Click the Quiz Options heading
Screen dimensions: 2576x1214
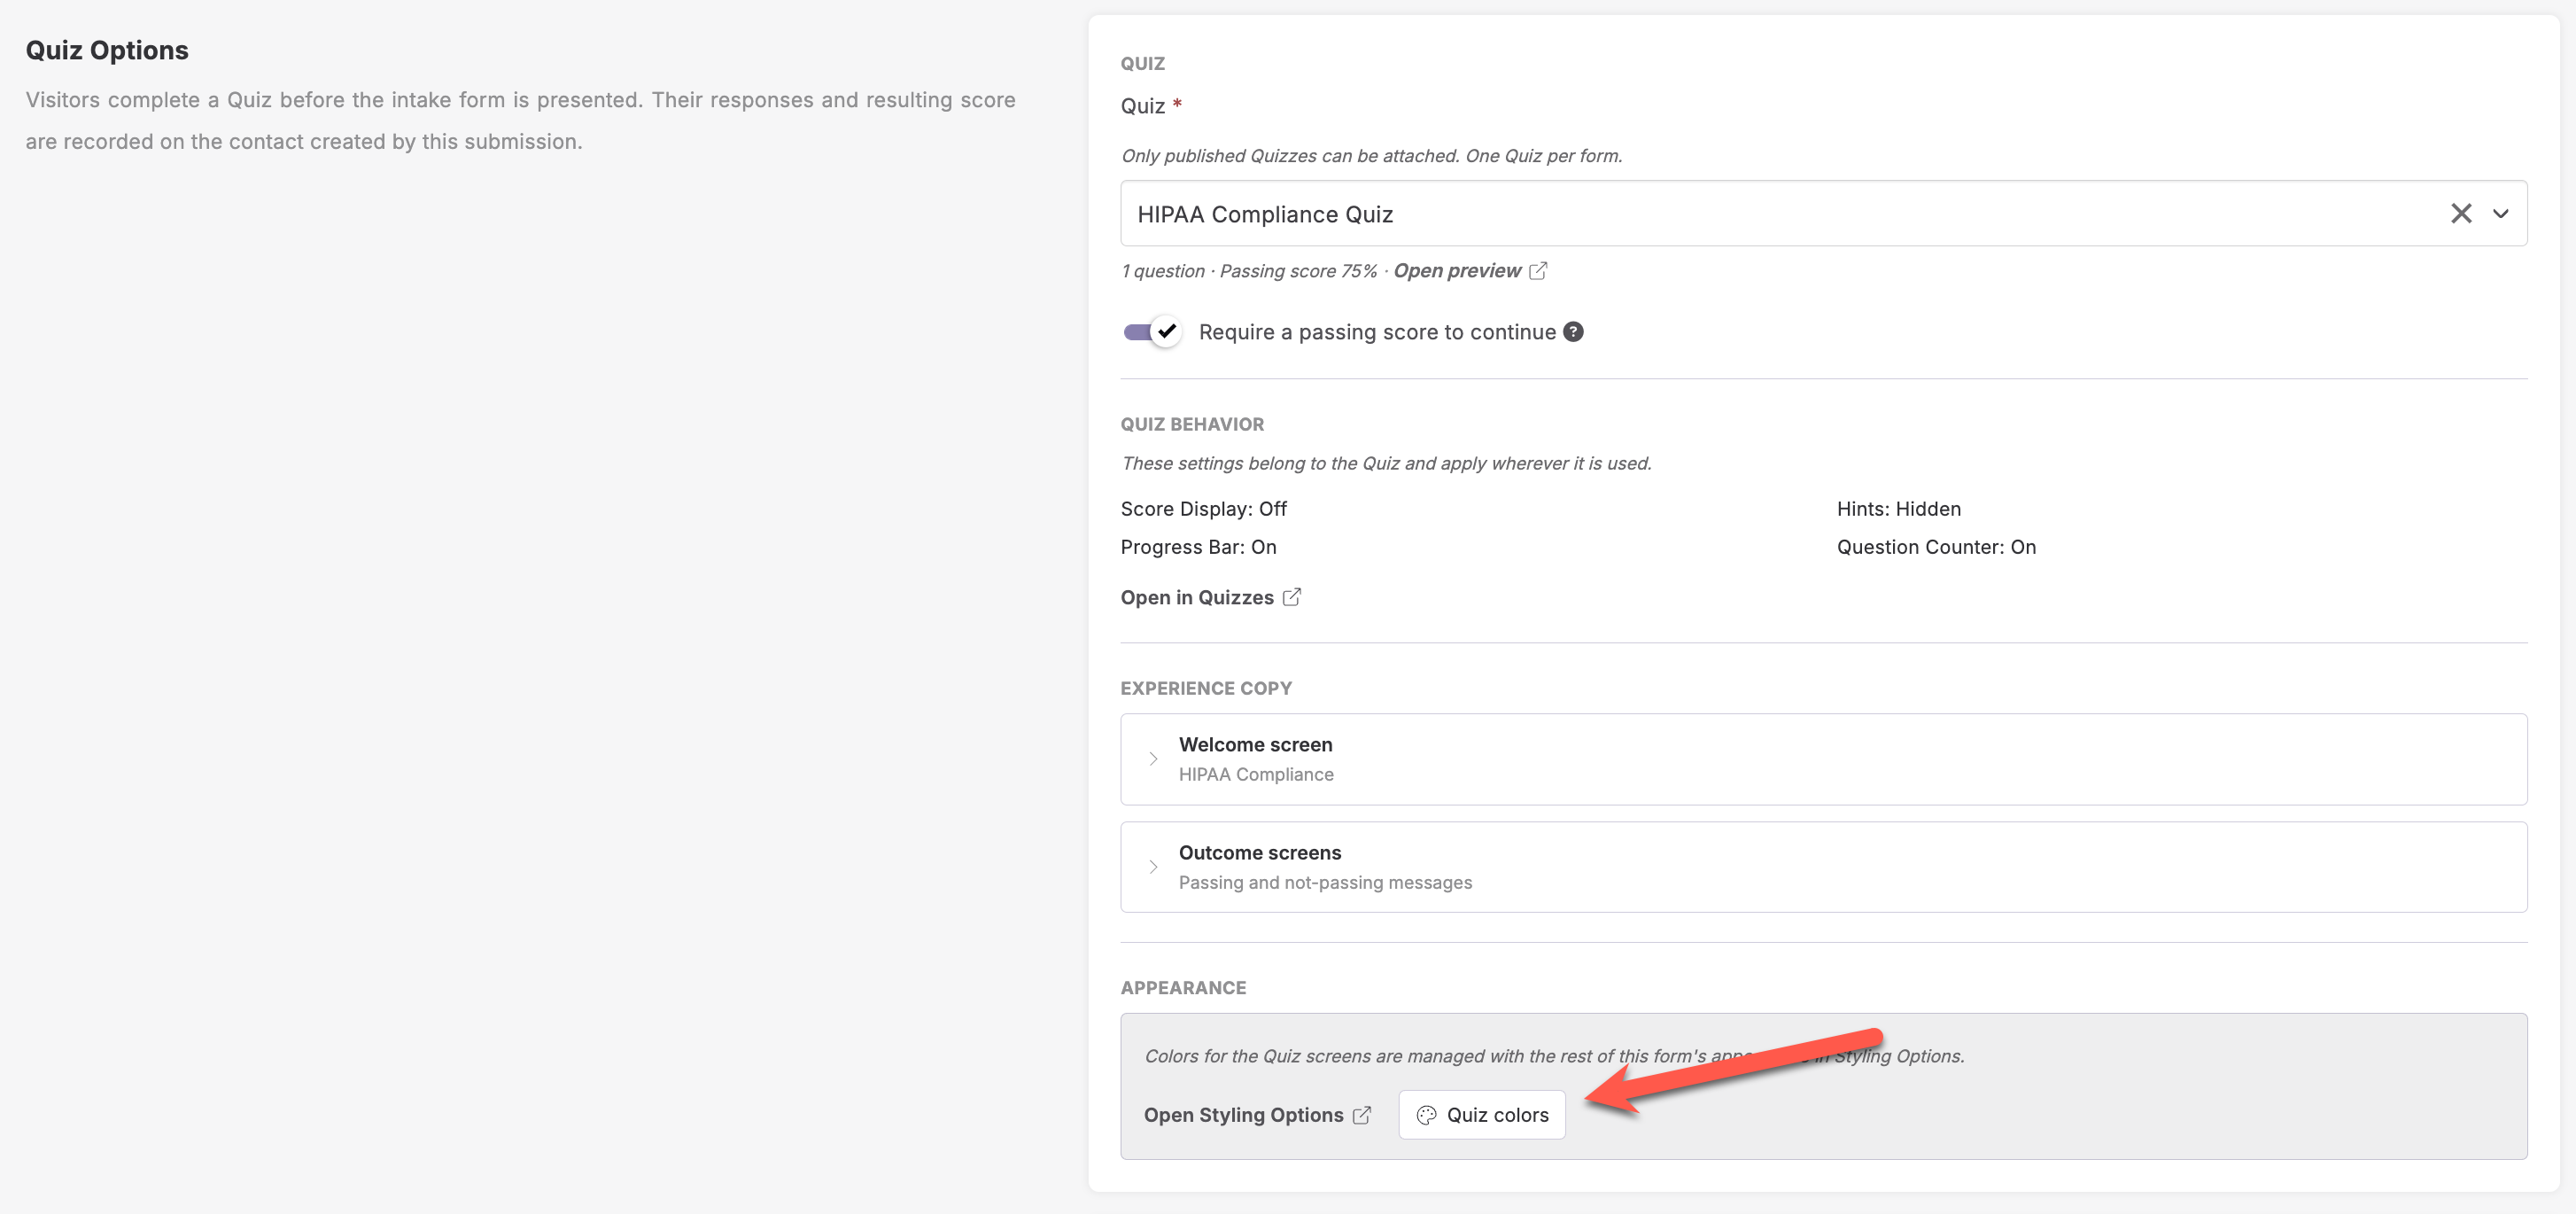[x=107, y=50]
